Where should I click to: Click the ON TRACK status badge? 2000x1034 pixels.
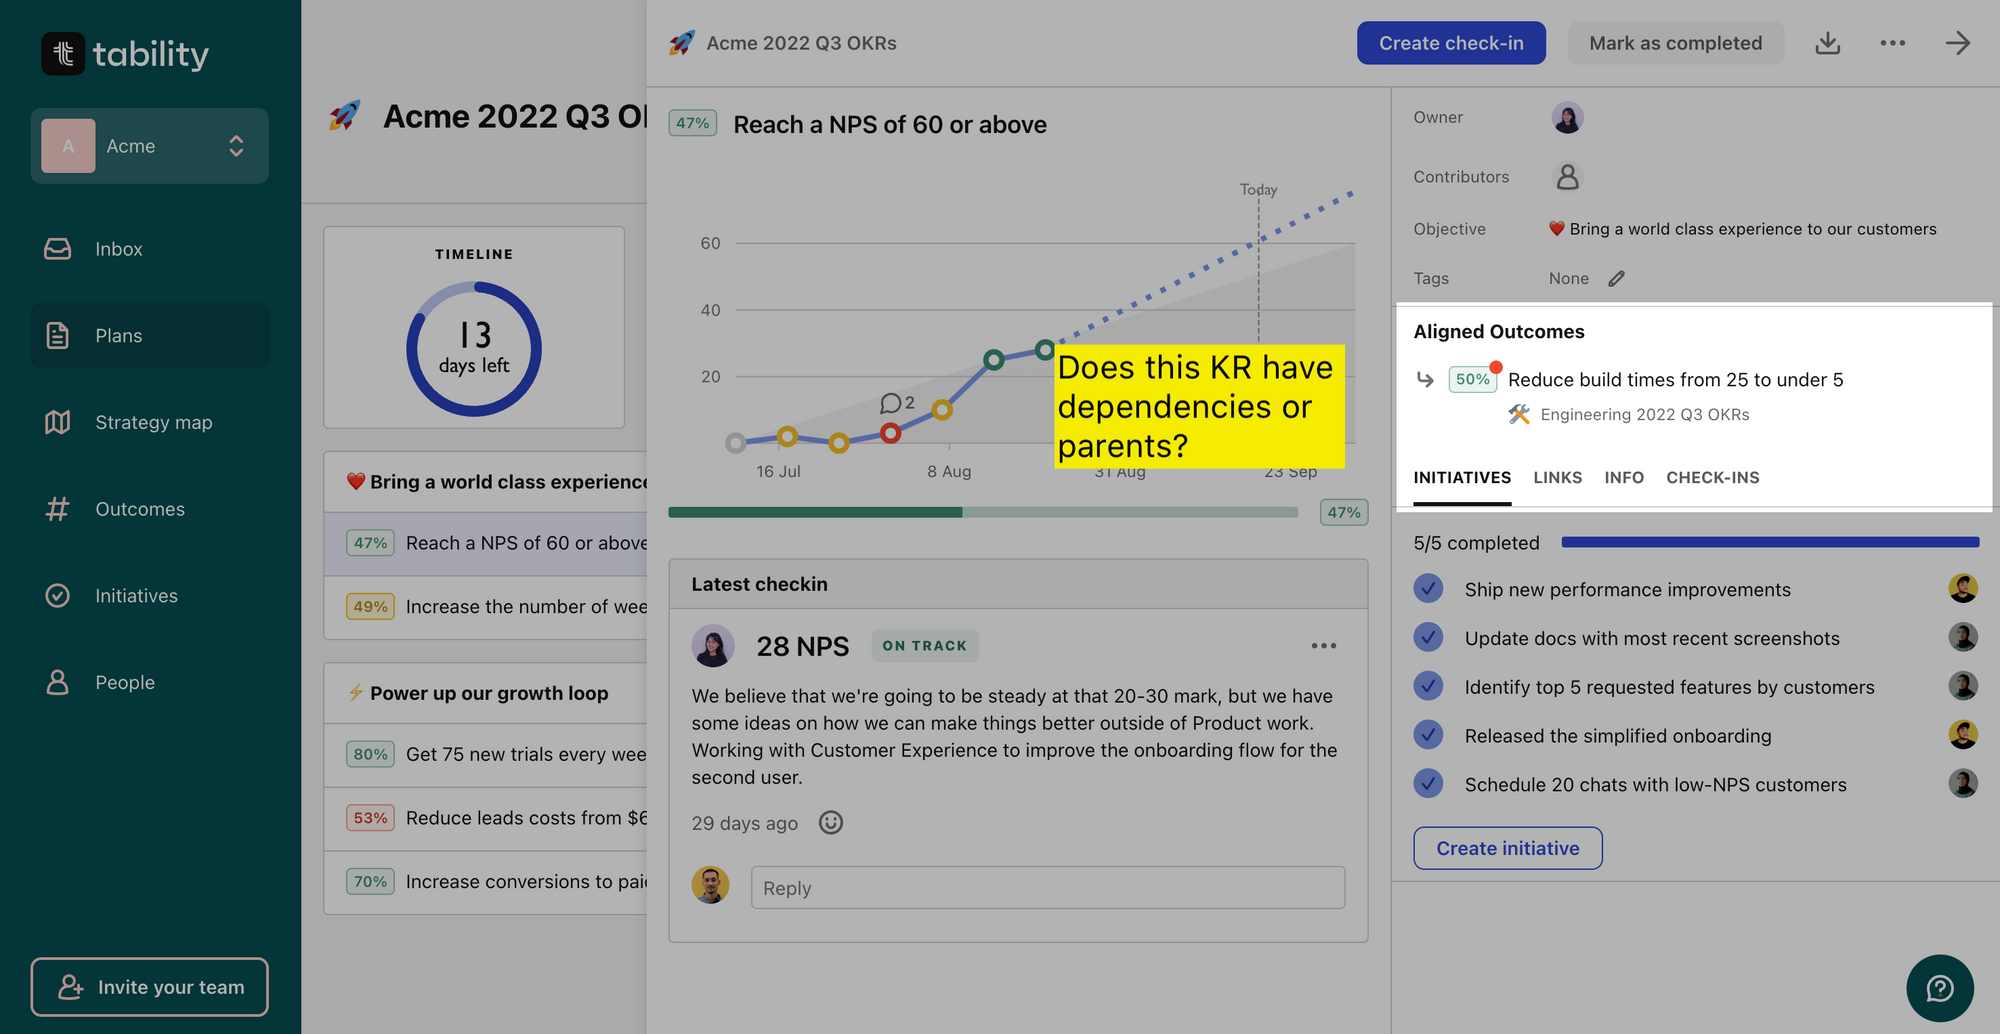925,646
